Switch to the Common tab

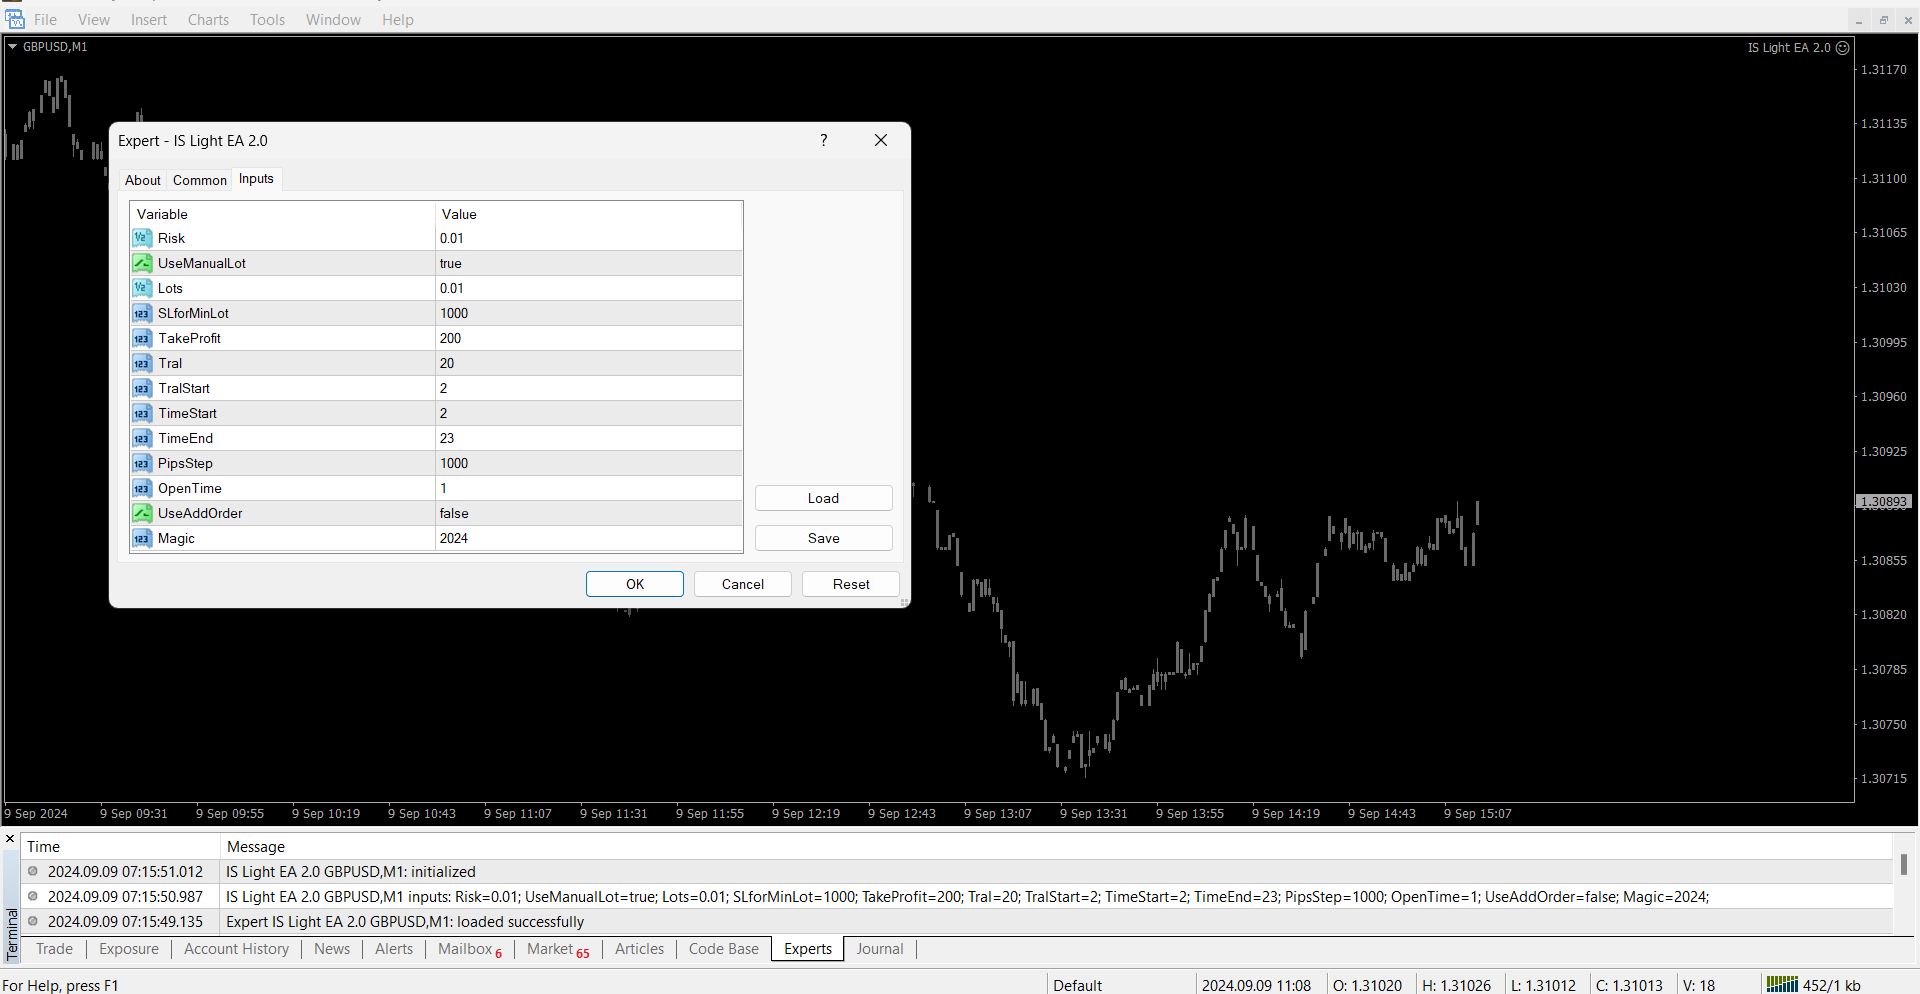coord(199,180)
